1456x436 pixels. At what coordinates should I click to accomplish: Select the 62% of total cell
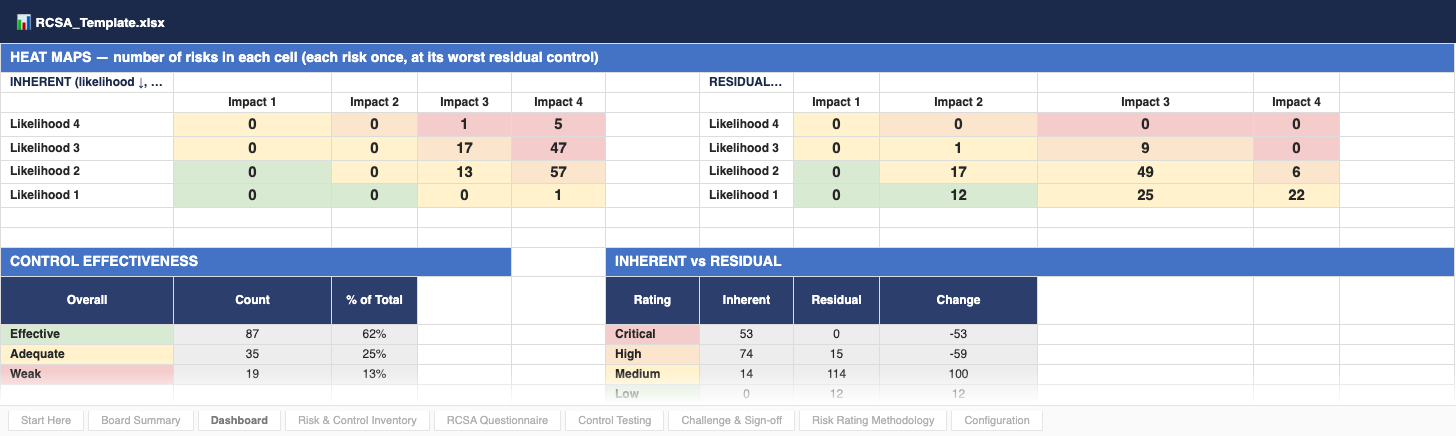point(374,334)
